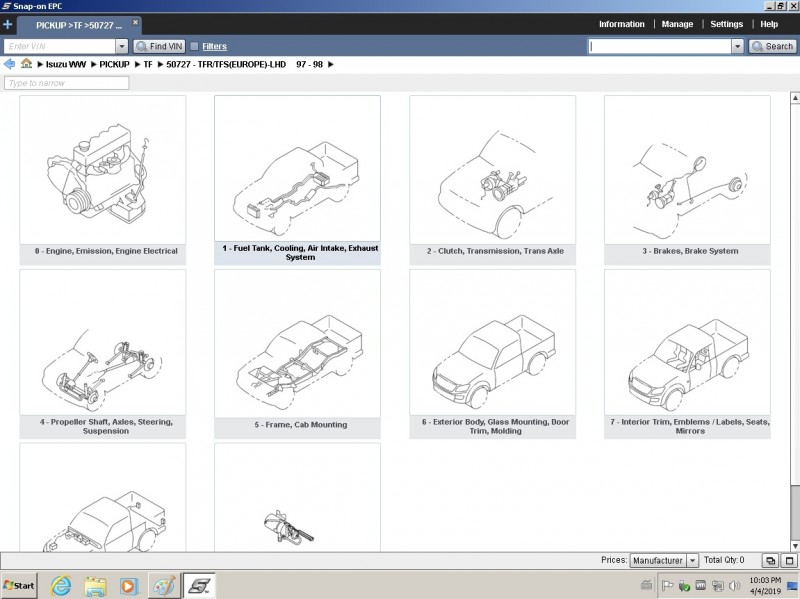Toggle the Filters checkbox
The width and height of the screenshot is (800, 599).
click(x=194, y=46)
